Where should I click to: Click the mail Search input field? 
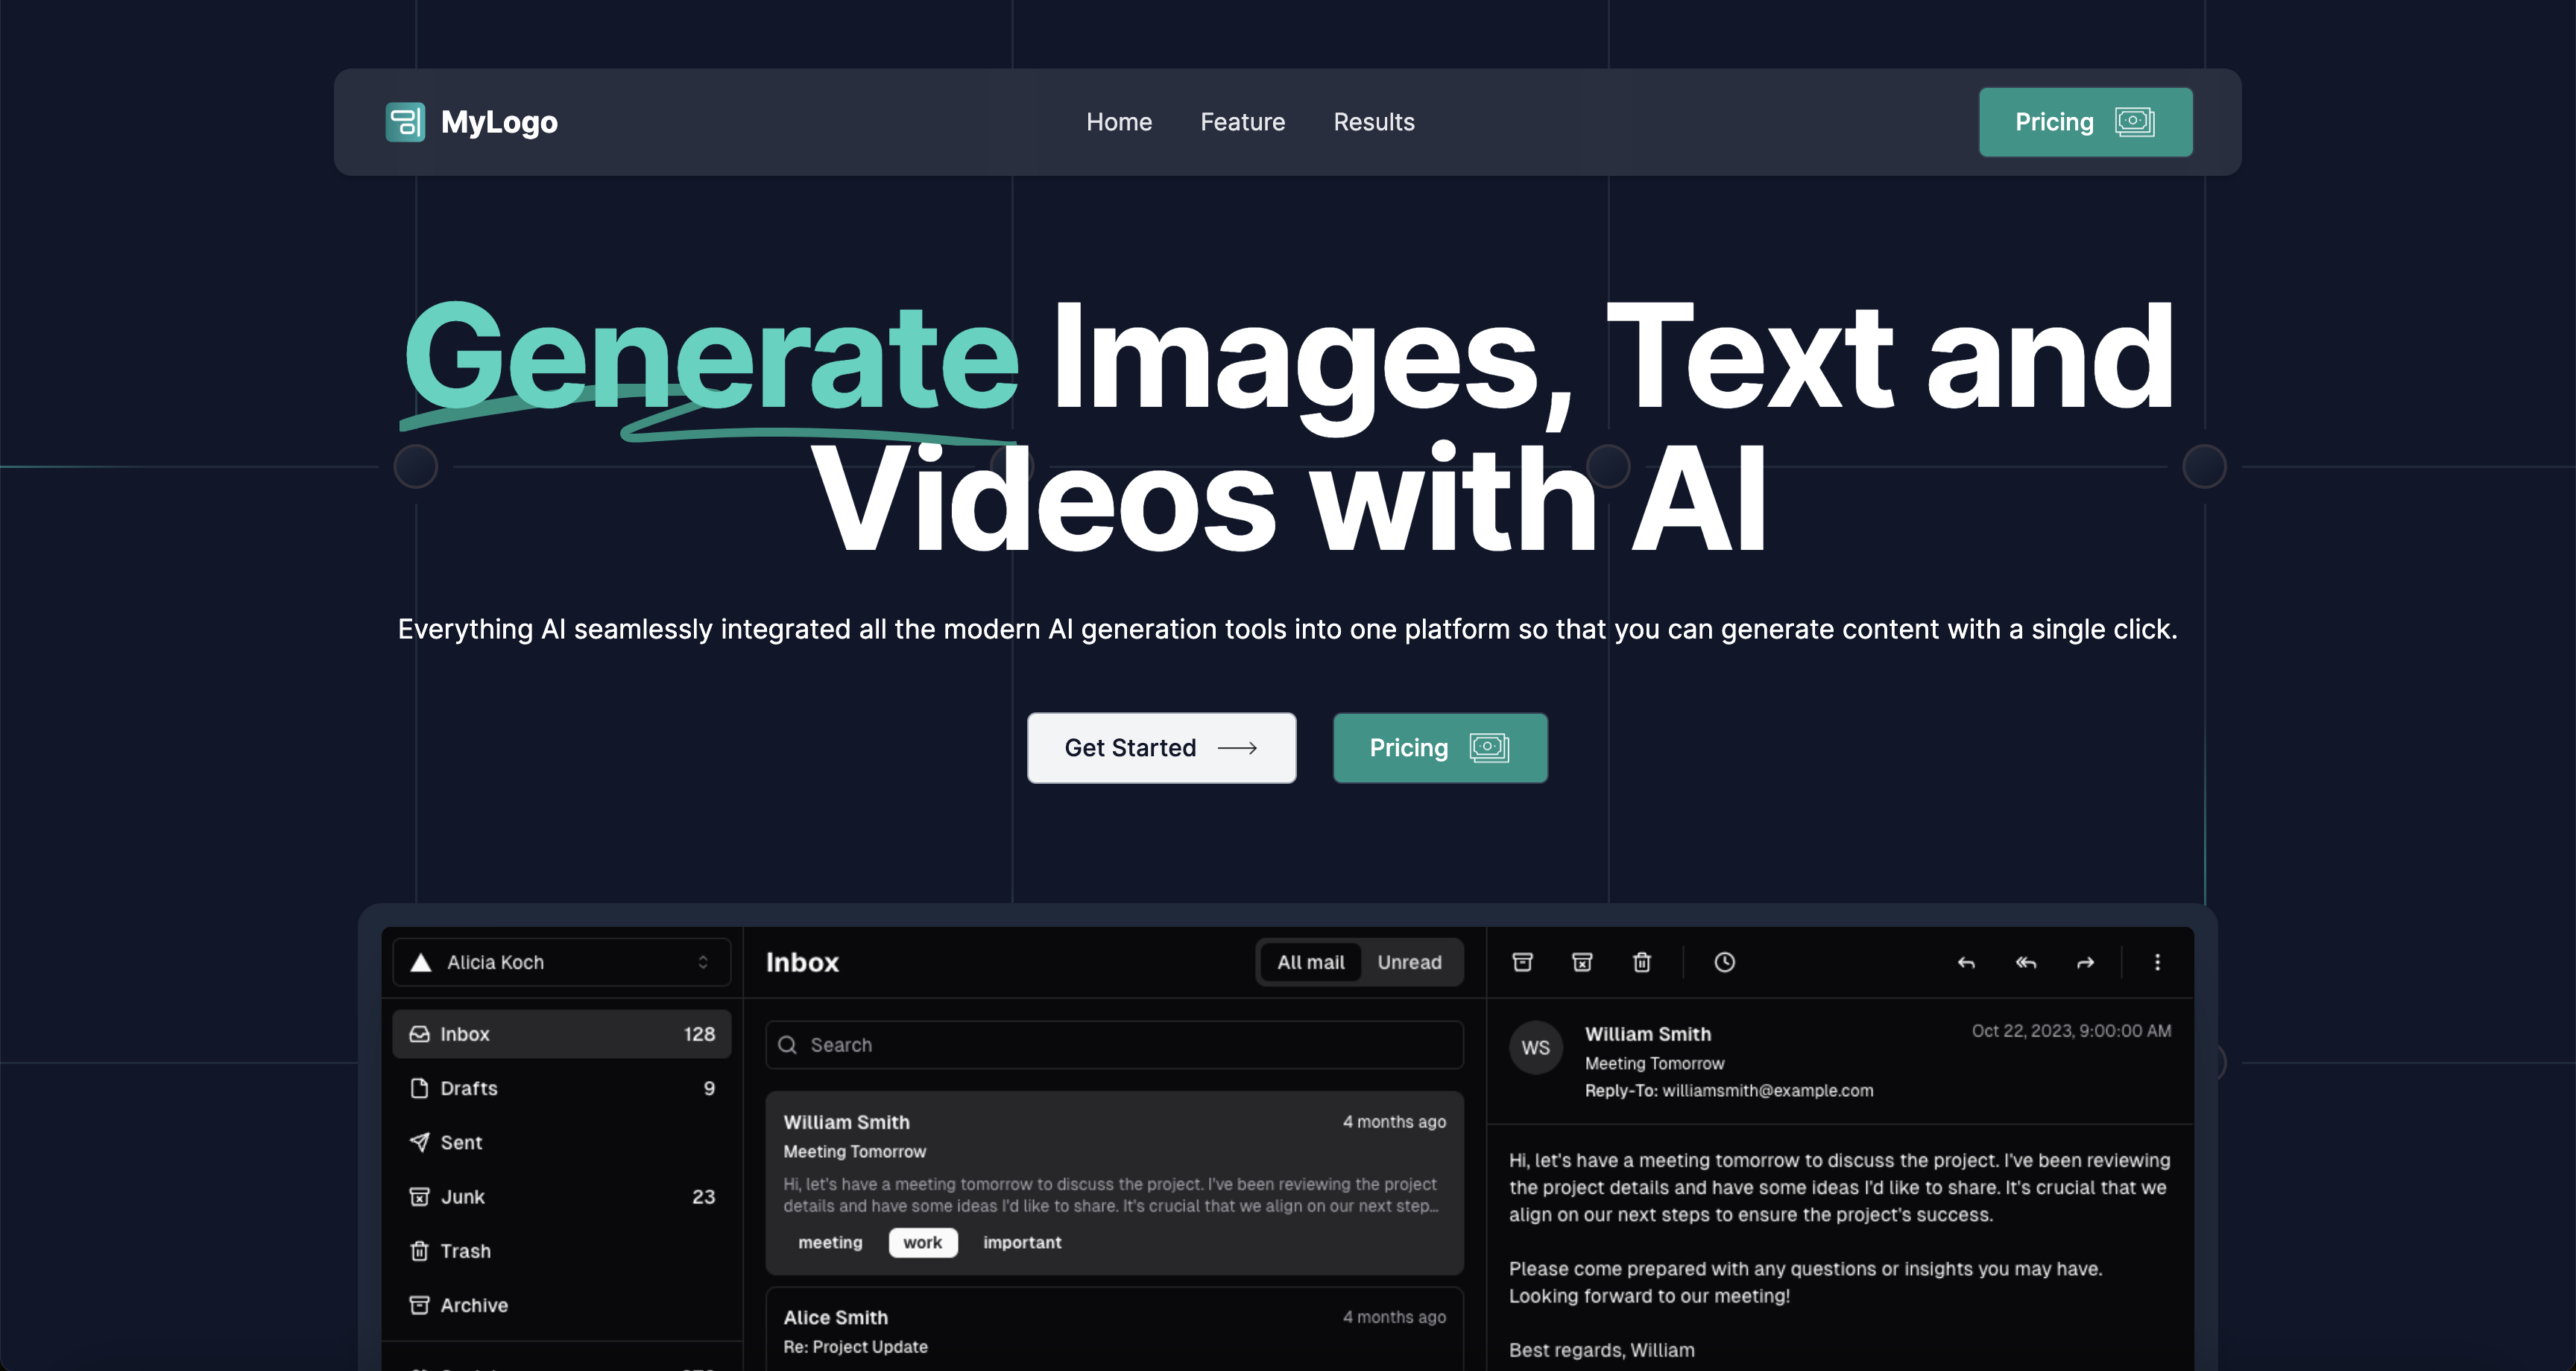tap(1115, 1045)
